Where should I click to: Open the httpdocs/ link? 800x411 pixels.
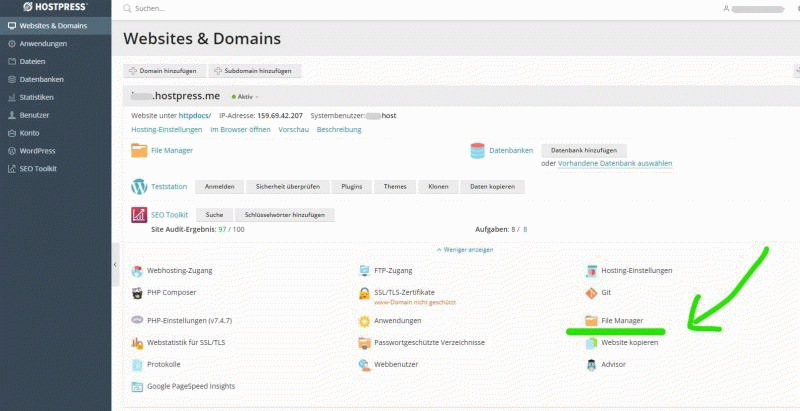195,116
